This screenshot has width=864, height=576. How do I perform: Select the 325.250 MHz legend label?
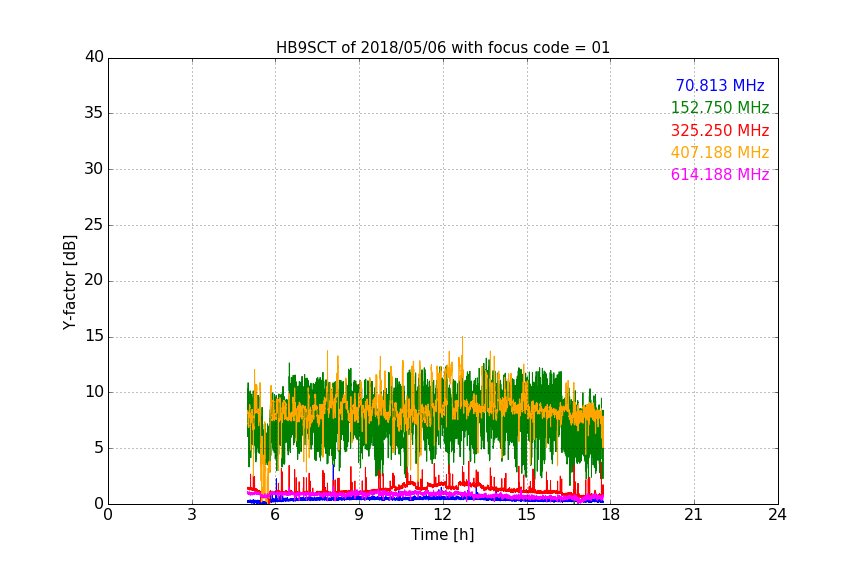720,131
